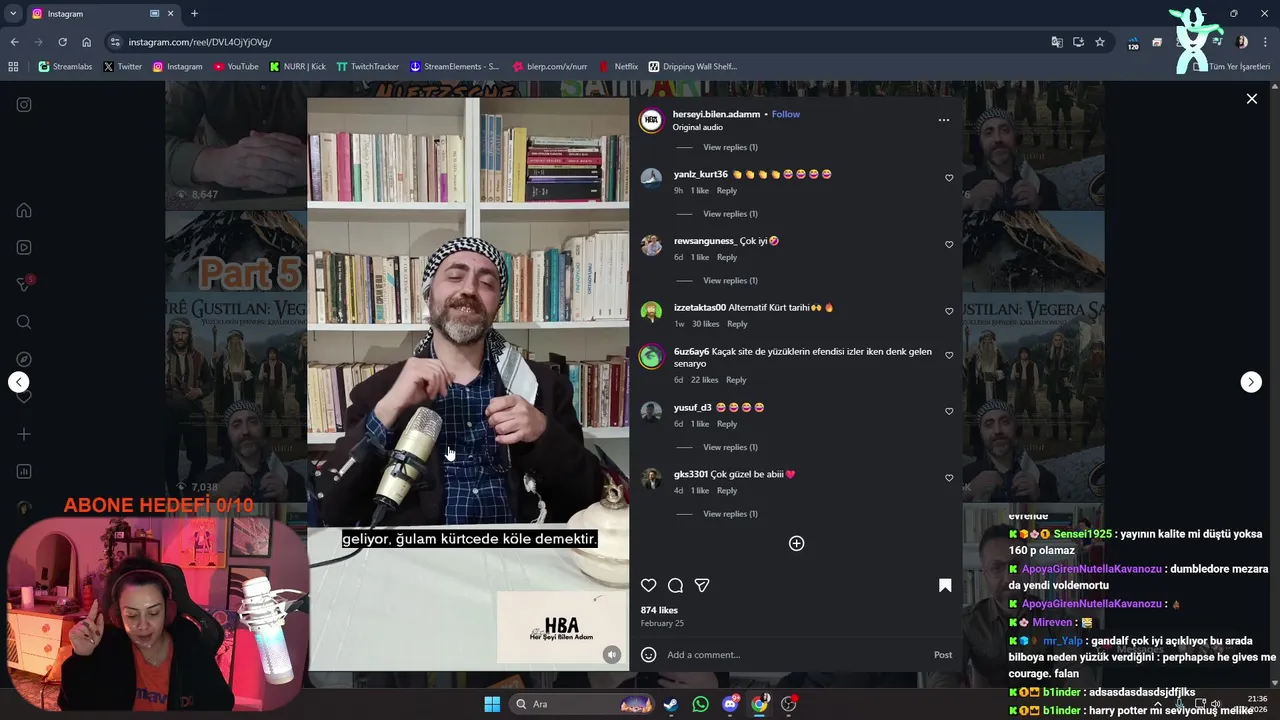The height and width of the screenshot is (720, 1280).
Task: Bookmark this page star icon
Action: coord(1100,42)
